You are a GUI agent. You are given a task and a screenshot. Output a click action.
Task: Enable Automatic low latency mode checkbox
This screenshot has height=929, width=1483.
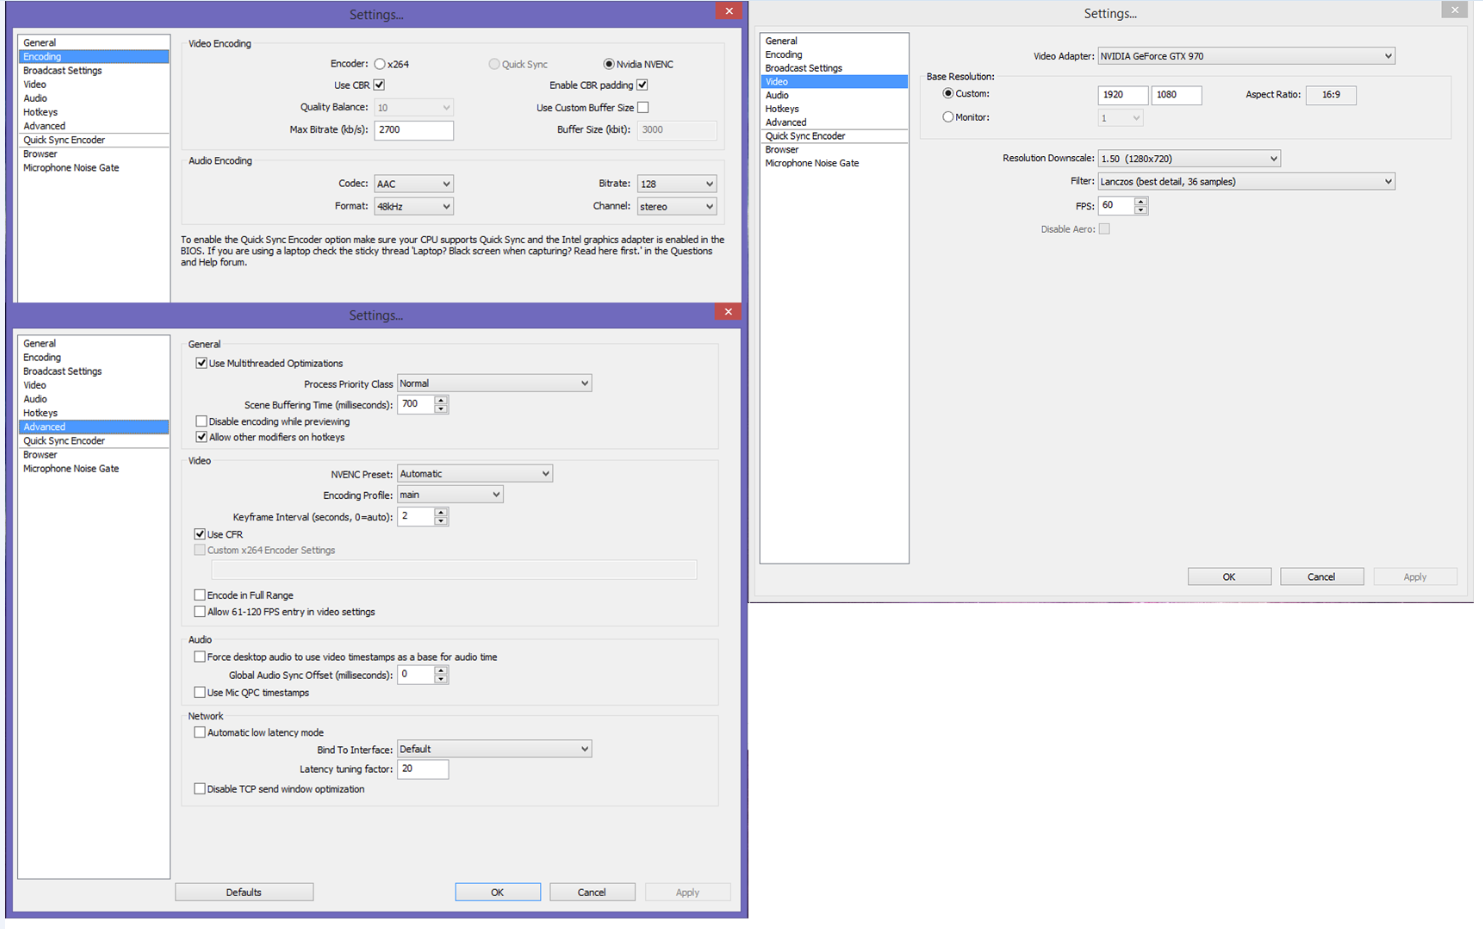point(200,732)
